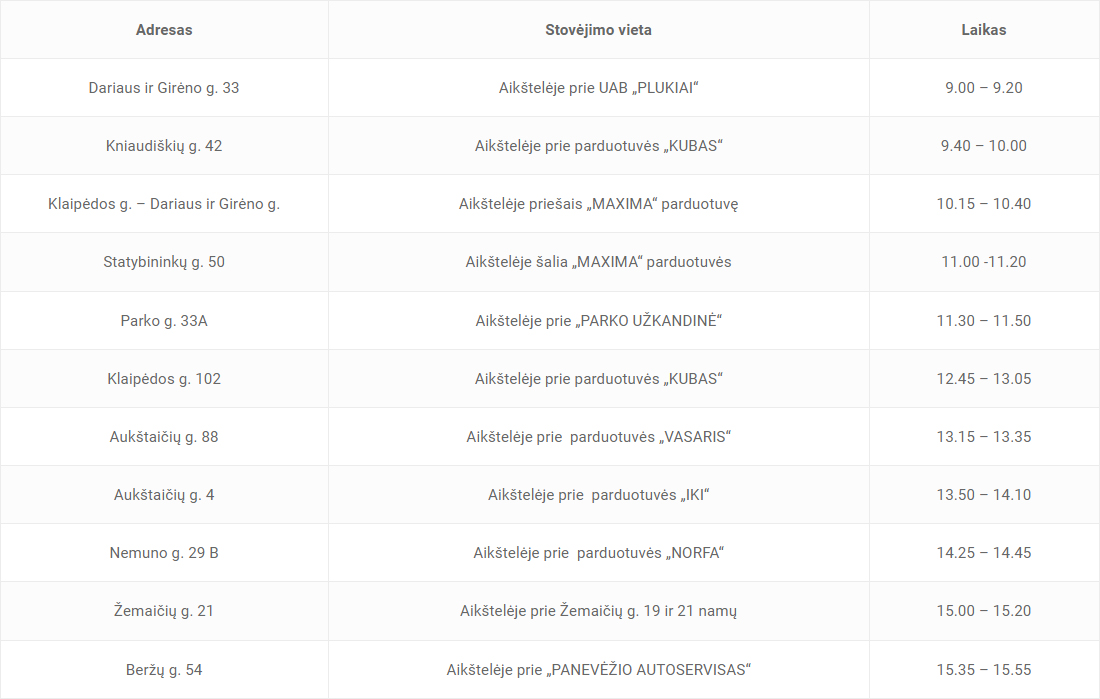Click the „PANEVĖŽIO AUTOSERVISAS“ location cell
The image size is (1100, 699).
pyautogui.click(x=598, y=670)
